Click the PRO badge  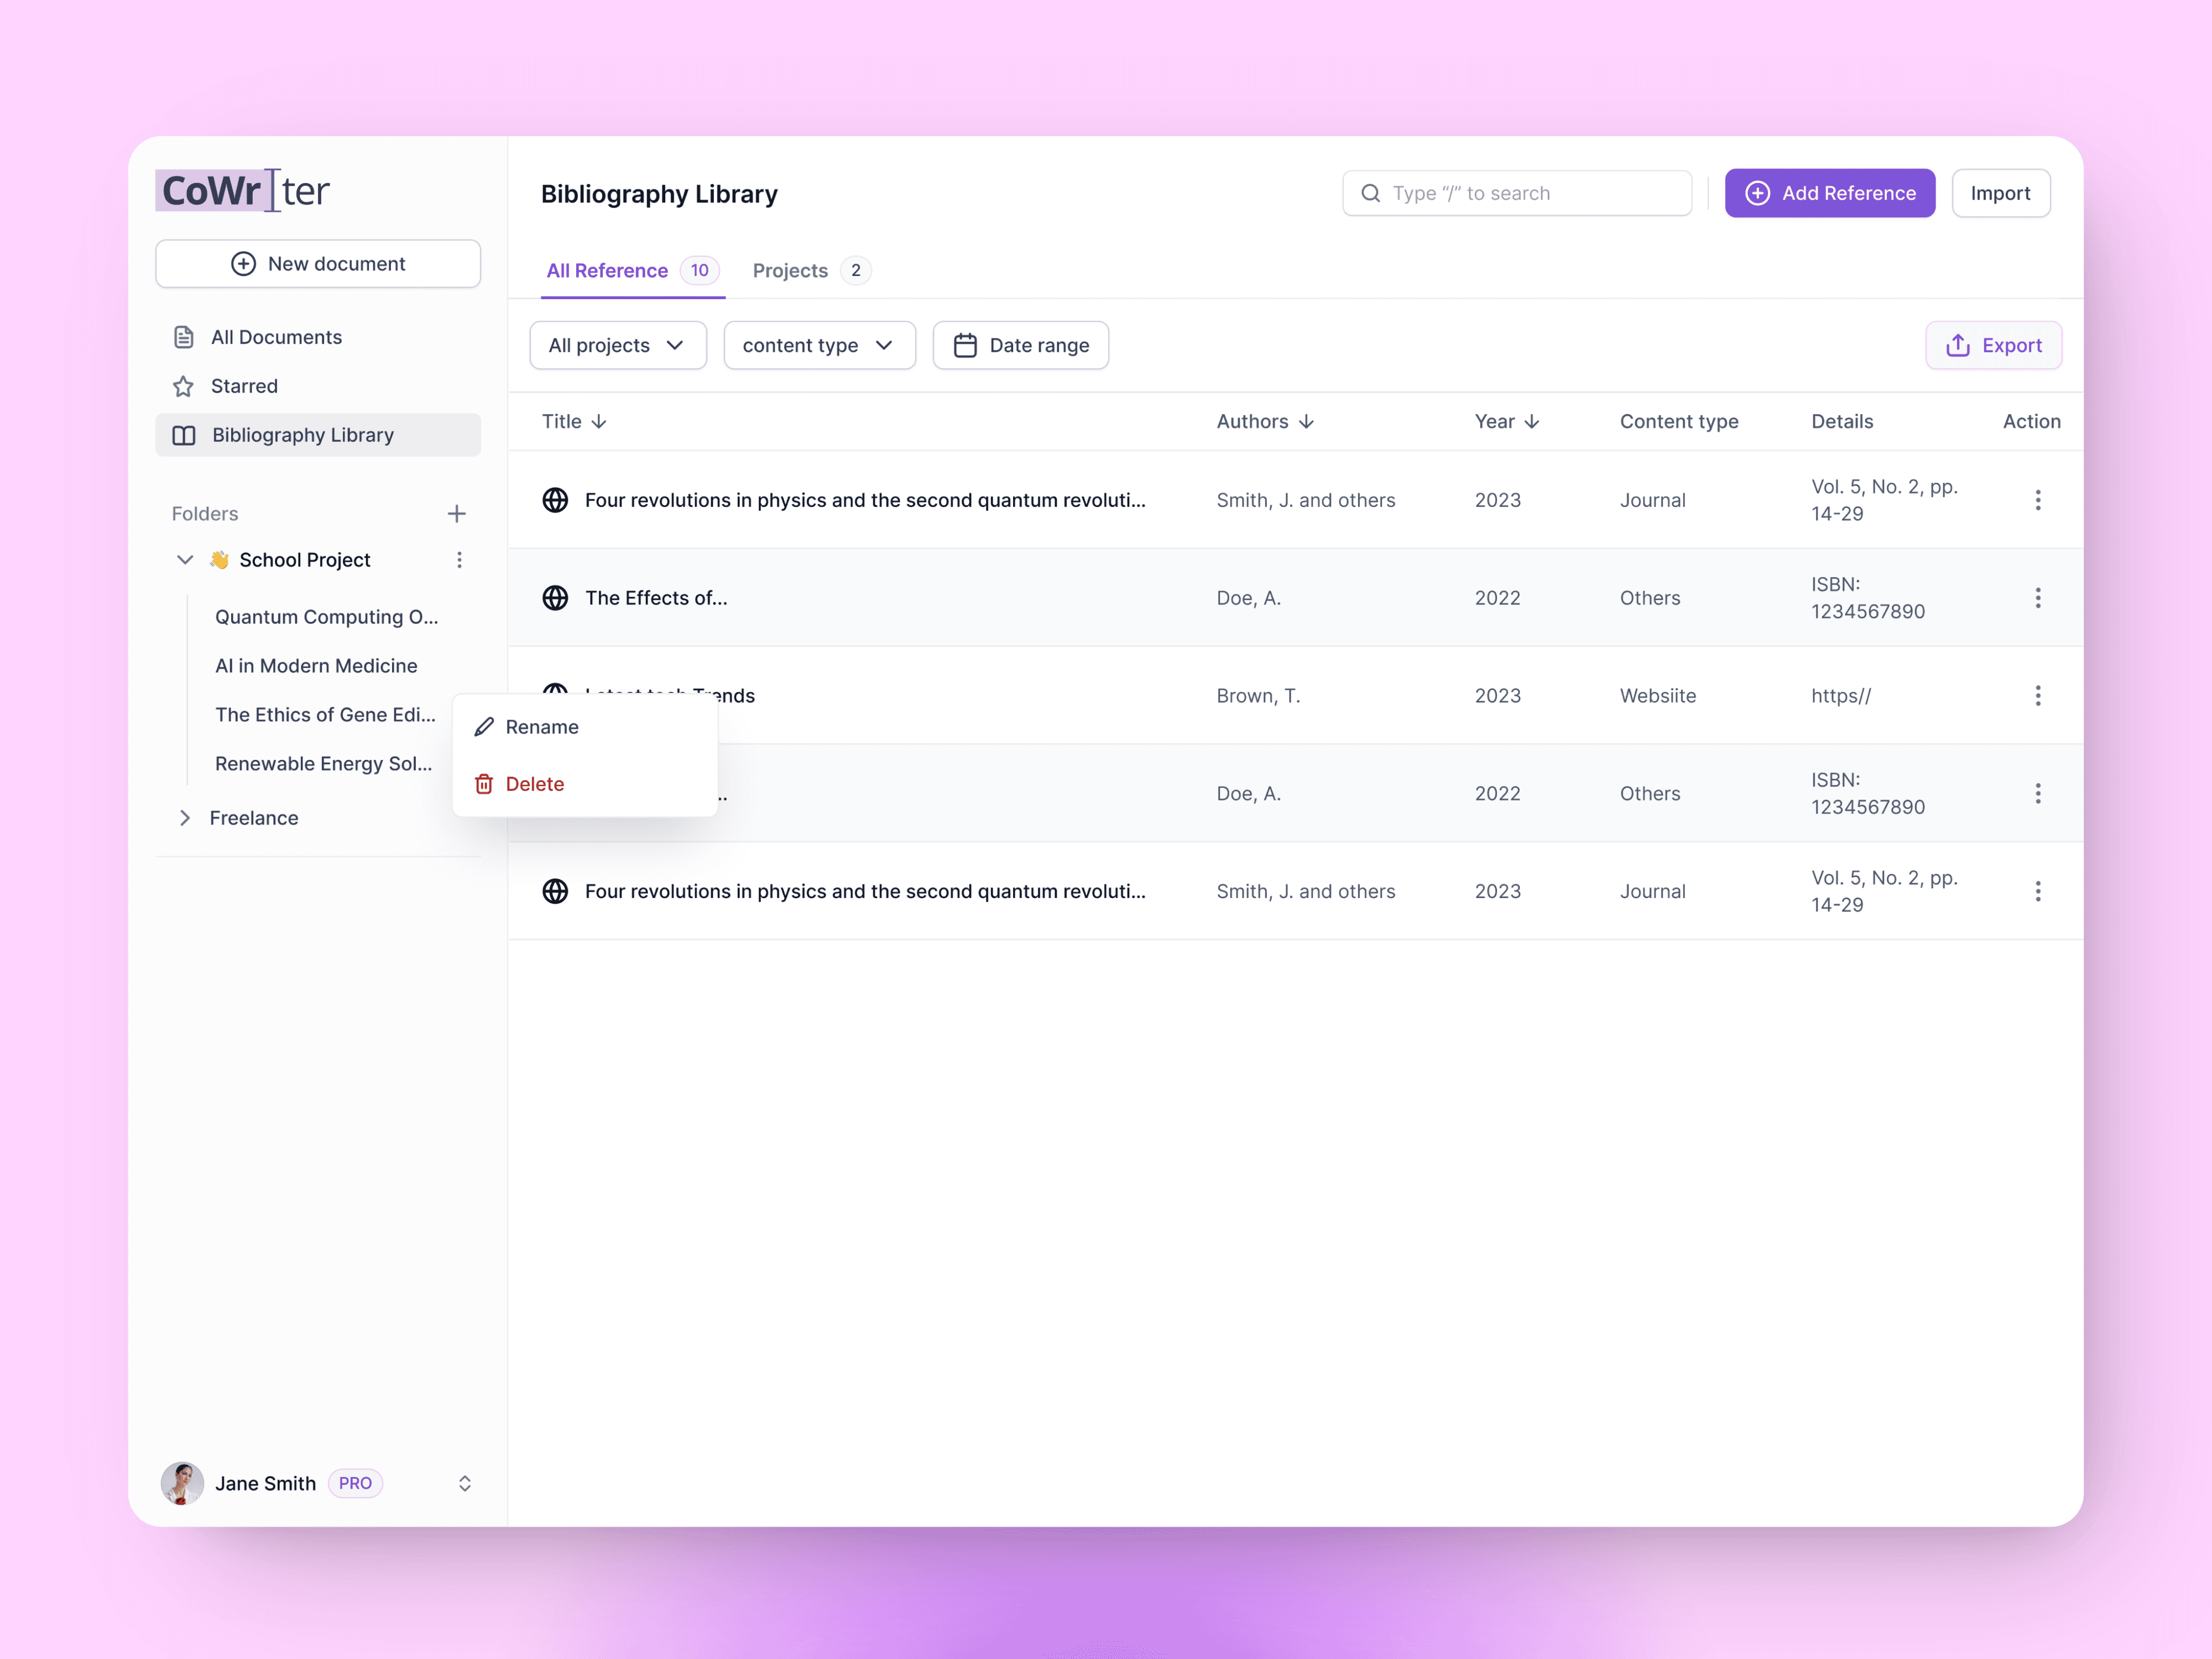[355, 1483]
